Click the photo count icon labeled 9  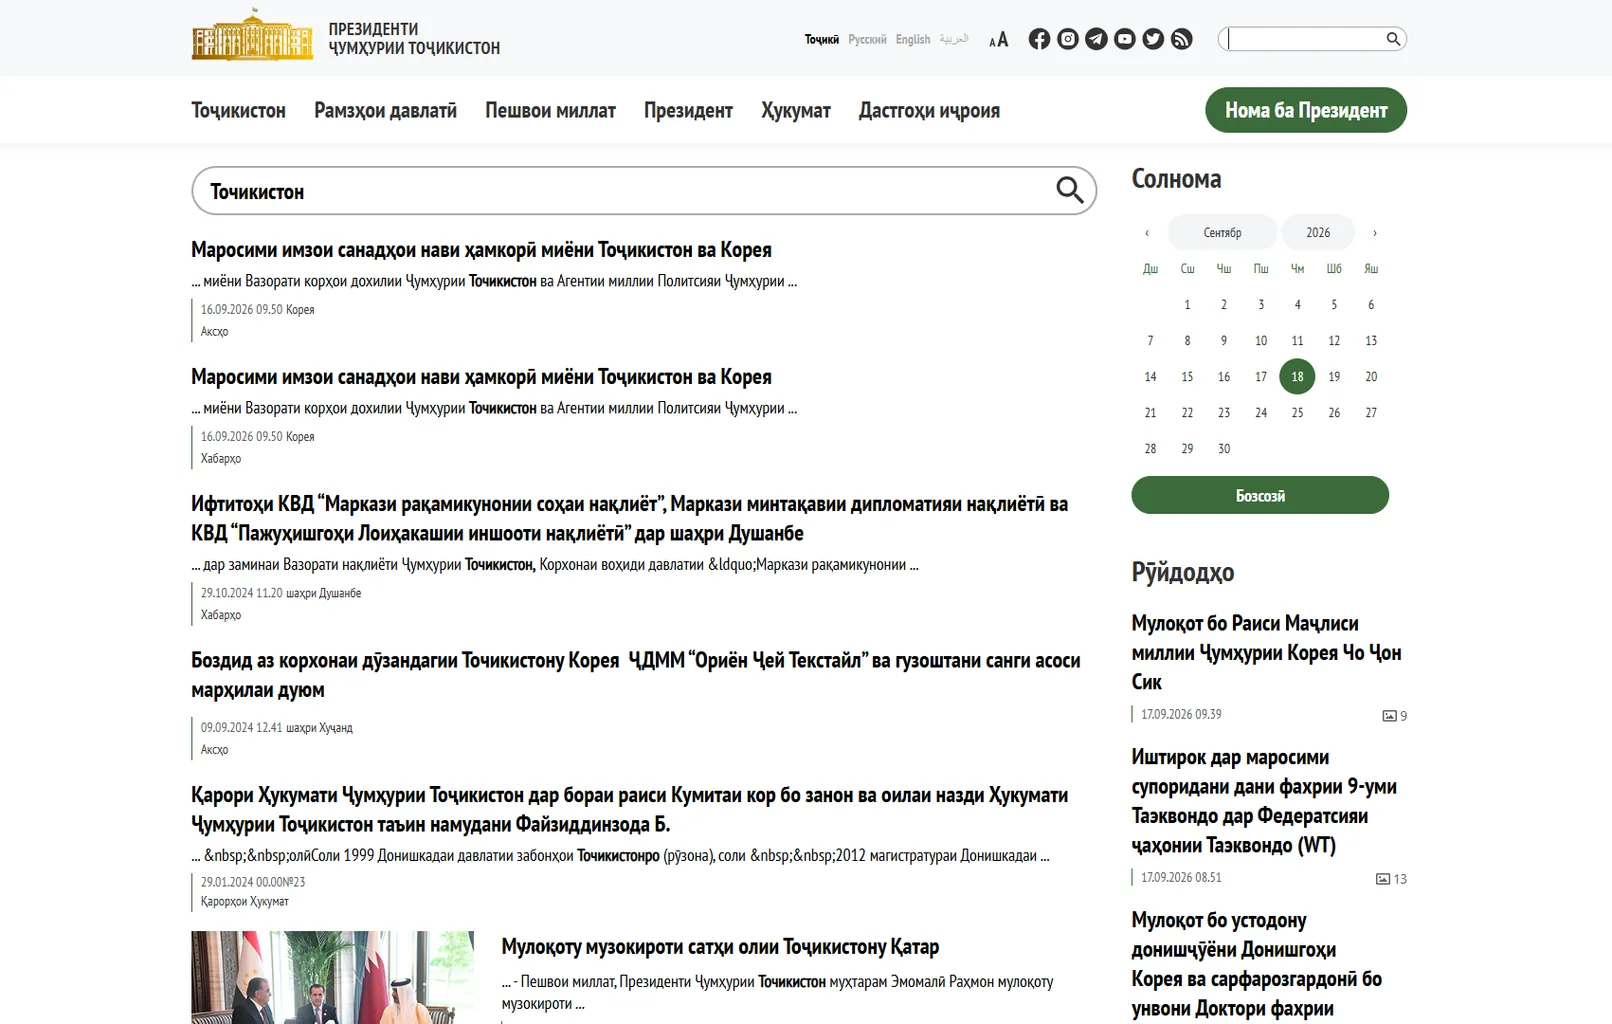click(1389, 716)
